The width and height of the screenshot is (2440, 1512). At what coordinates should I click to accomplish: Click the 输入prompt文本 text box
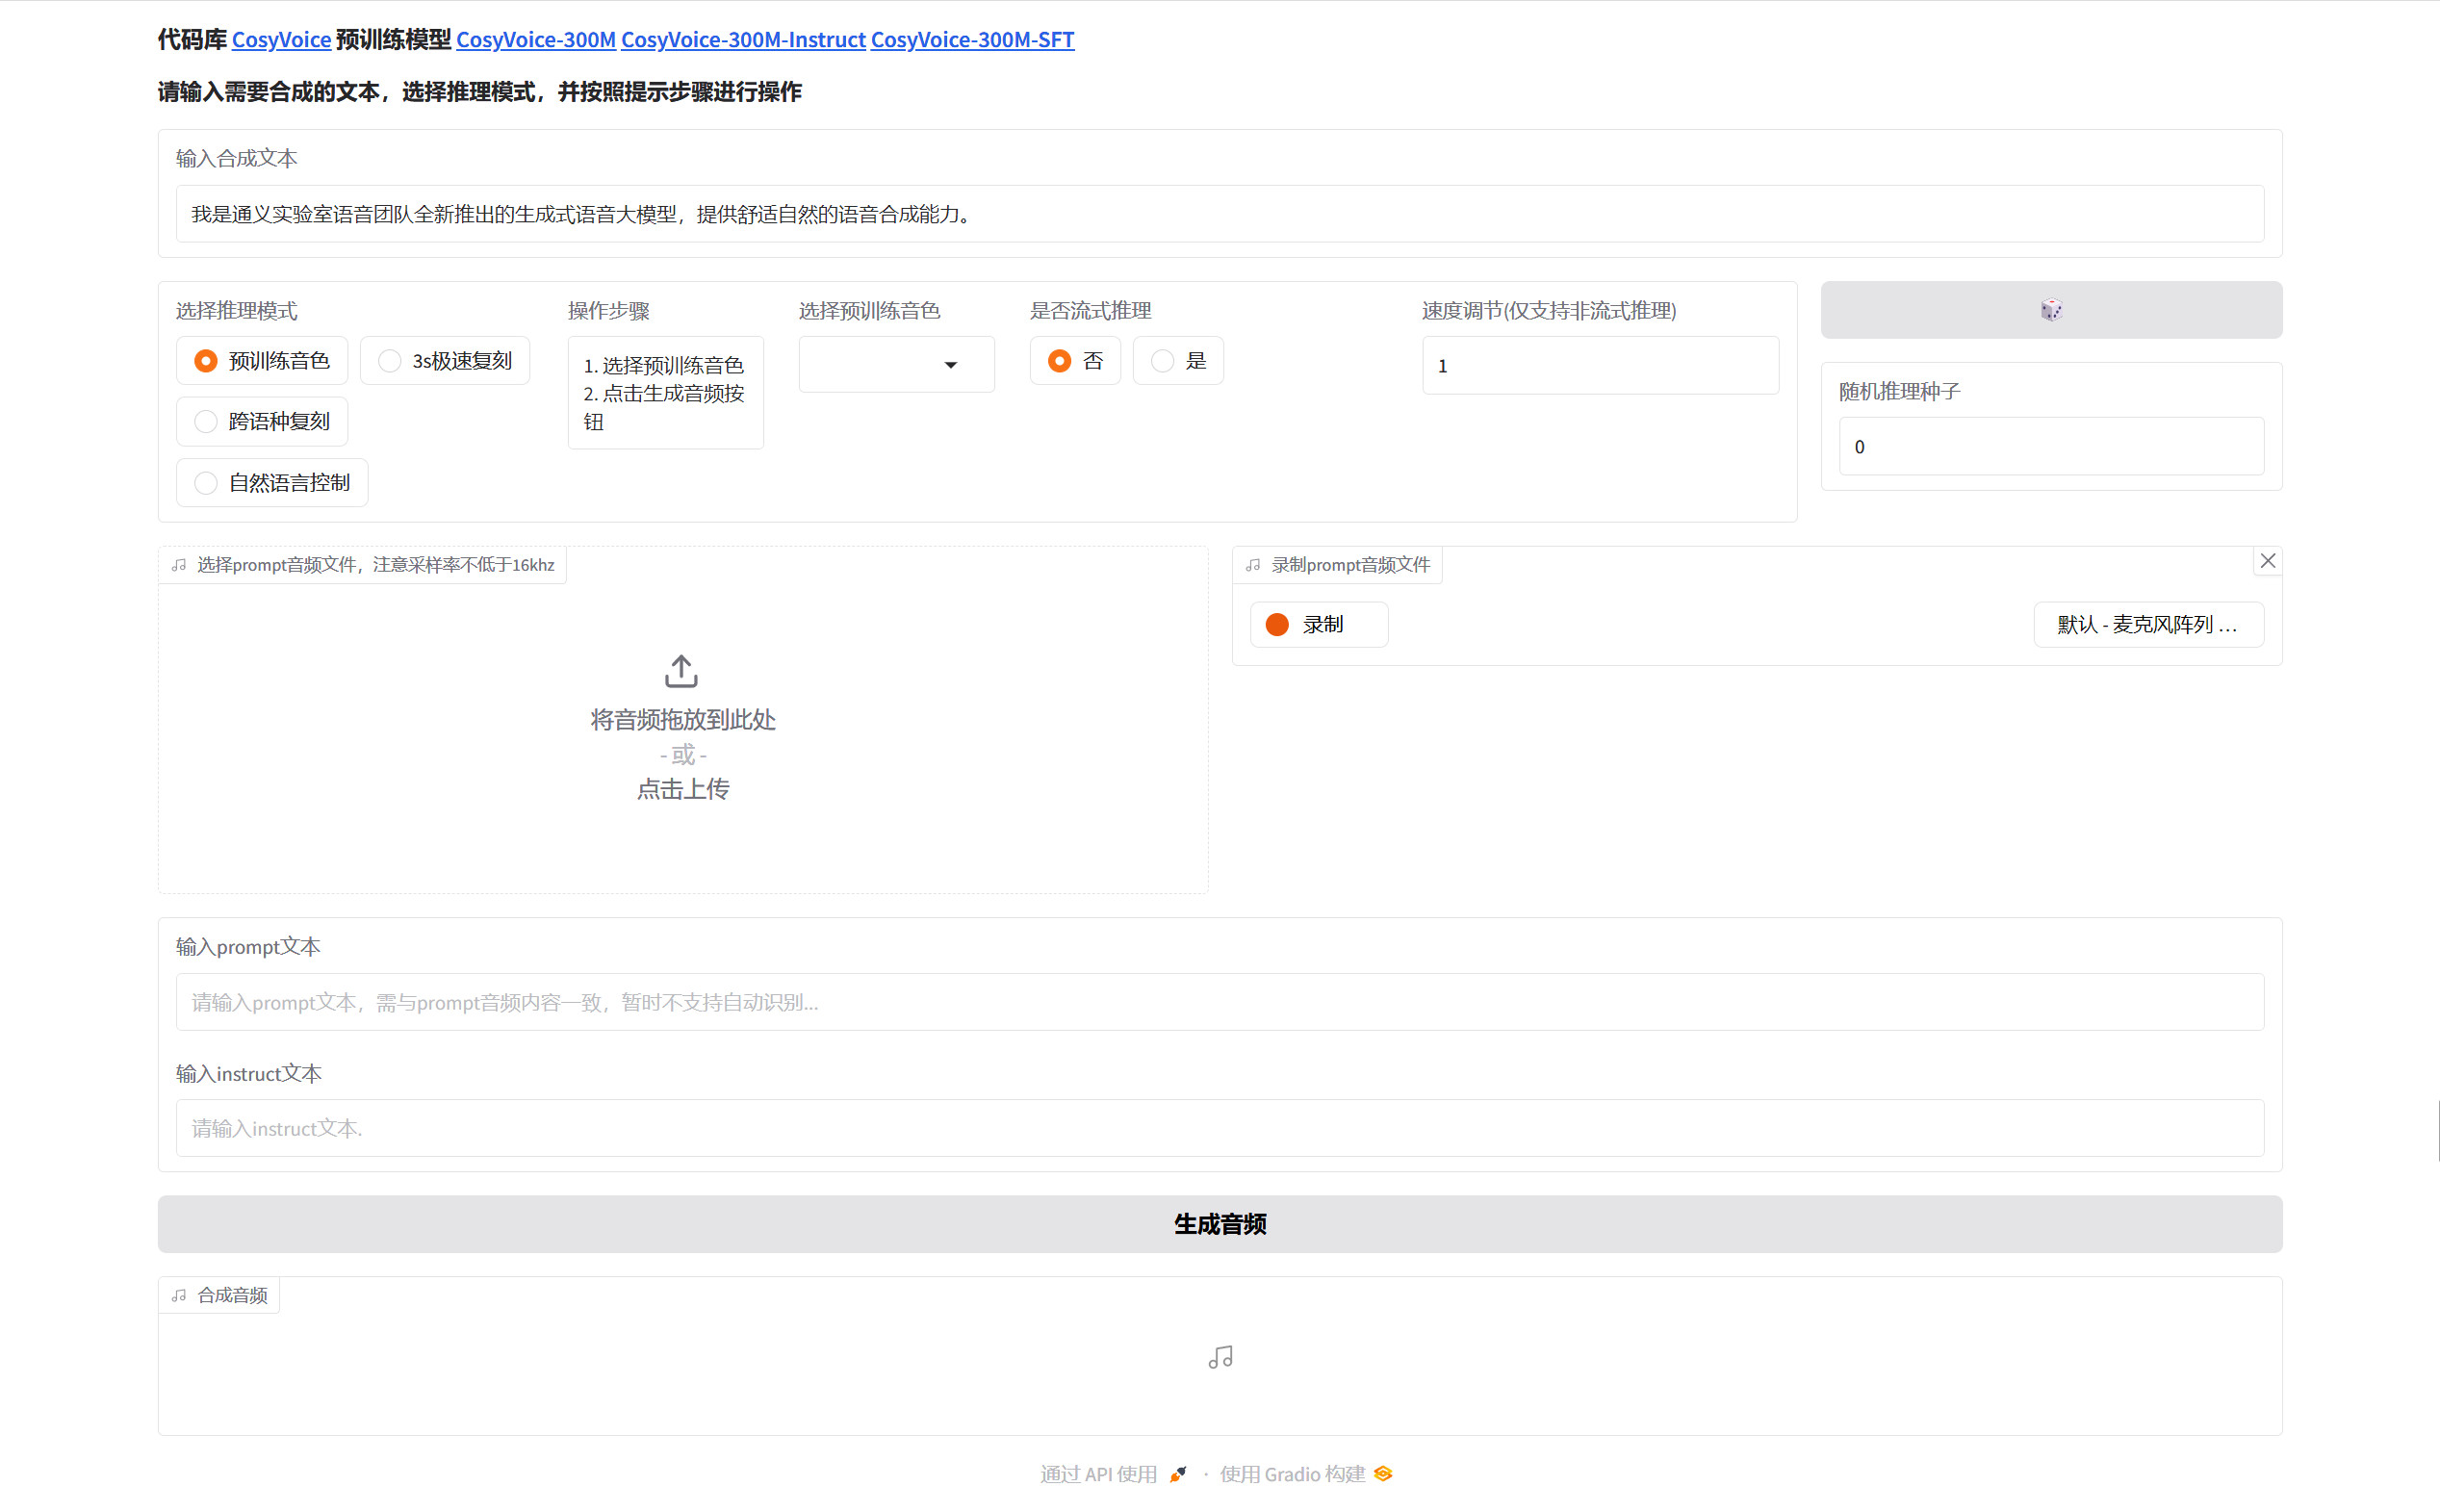1219,1002
